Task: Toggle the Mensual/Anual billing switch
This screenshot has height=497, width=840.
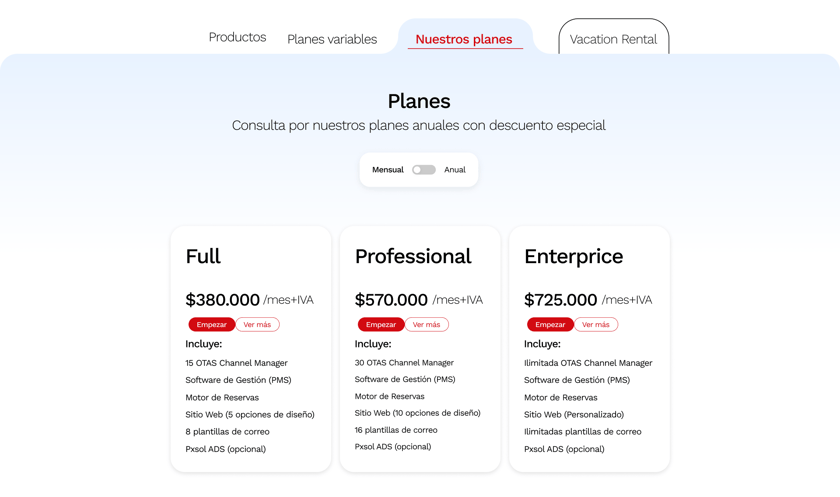Action: click(424, 170)
